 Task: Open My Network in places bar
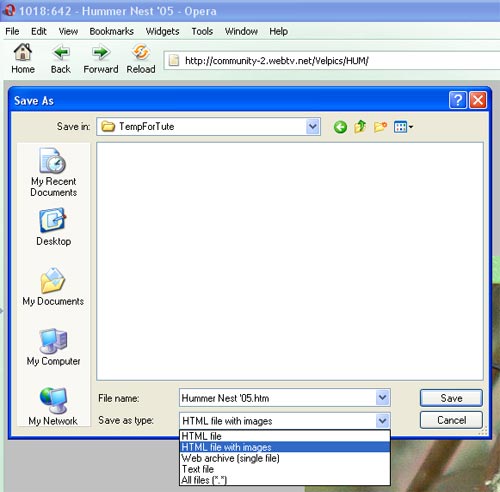point(53,407)
